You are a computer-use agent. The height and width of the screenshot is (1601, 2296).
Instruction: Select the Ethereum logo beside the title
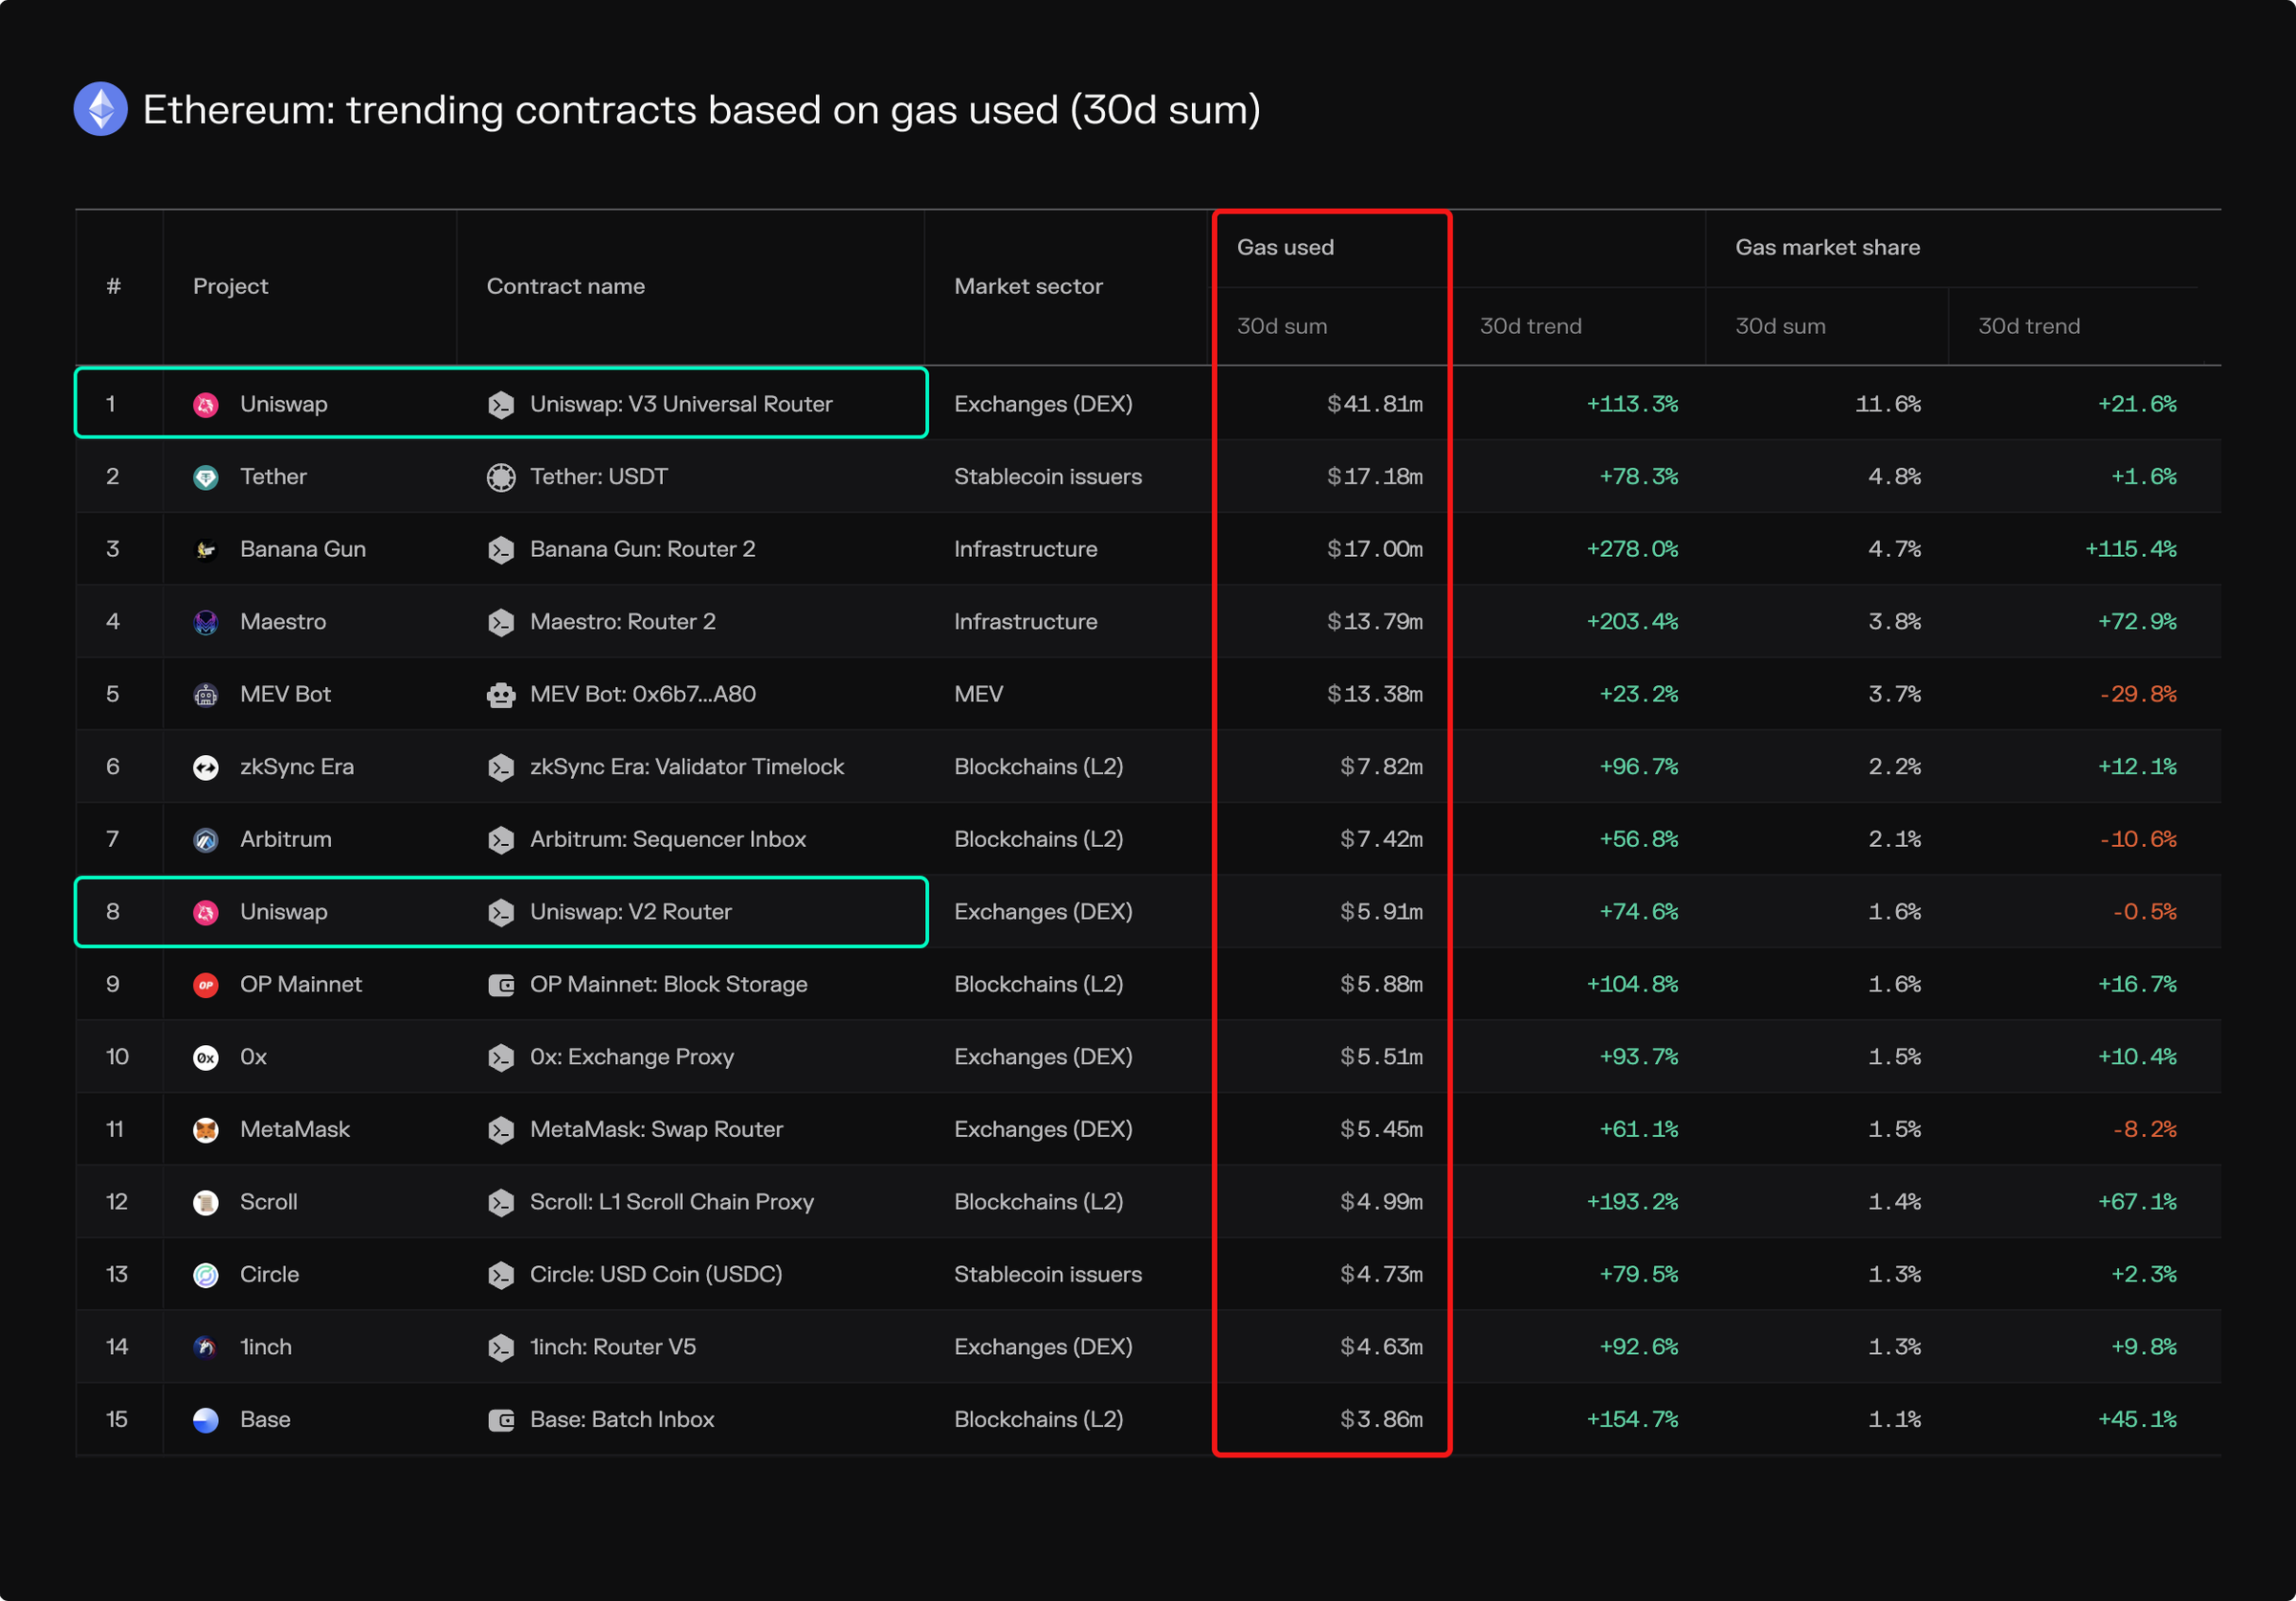coord(100,108)
